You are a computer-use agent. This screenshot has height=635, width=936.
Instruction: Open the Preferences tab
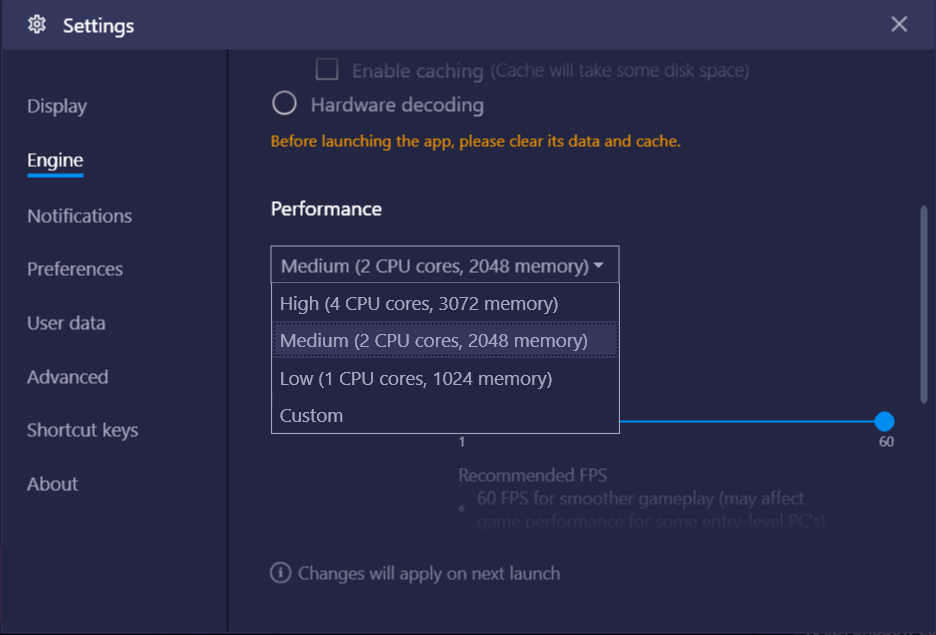75,269
